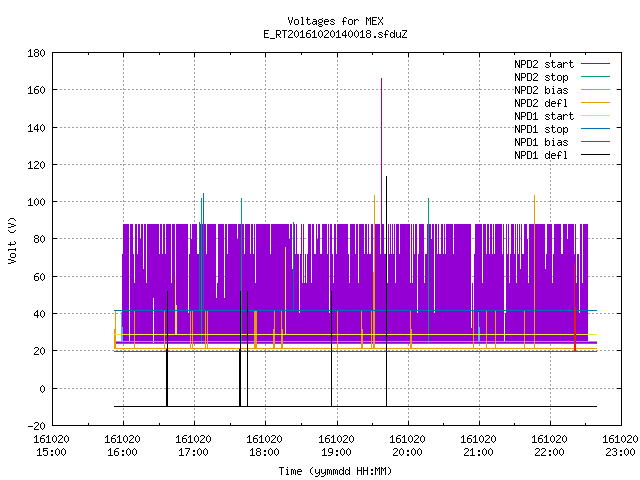
Task: Click the 'NPD1 stop' legend label
Action: tap(541, 129)
